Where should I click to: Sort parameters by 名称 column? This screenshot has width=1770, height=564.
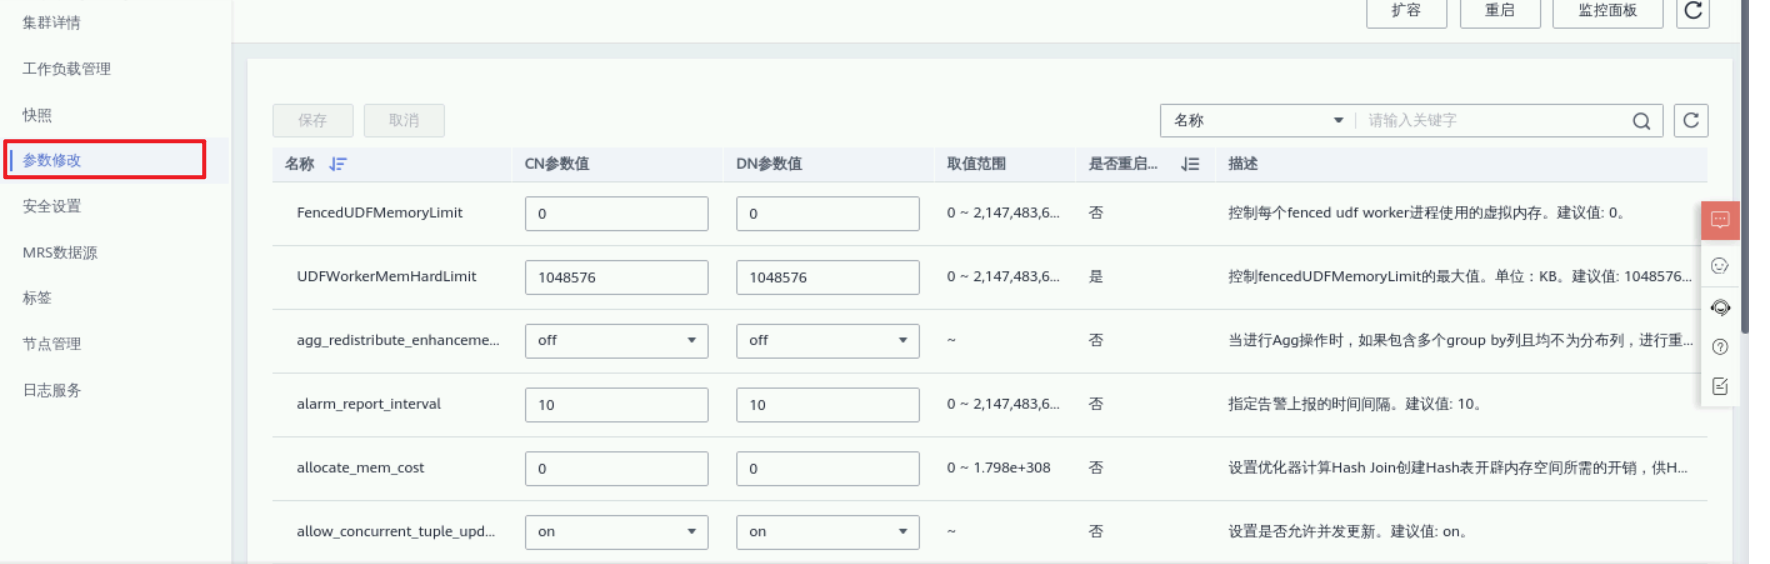click(x=338, y=164)
